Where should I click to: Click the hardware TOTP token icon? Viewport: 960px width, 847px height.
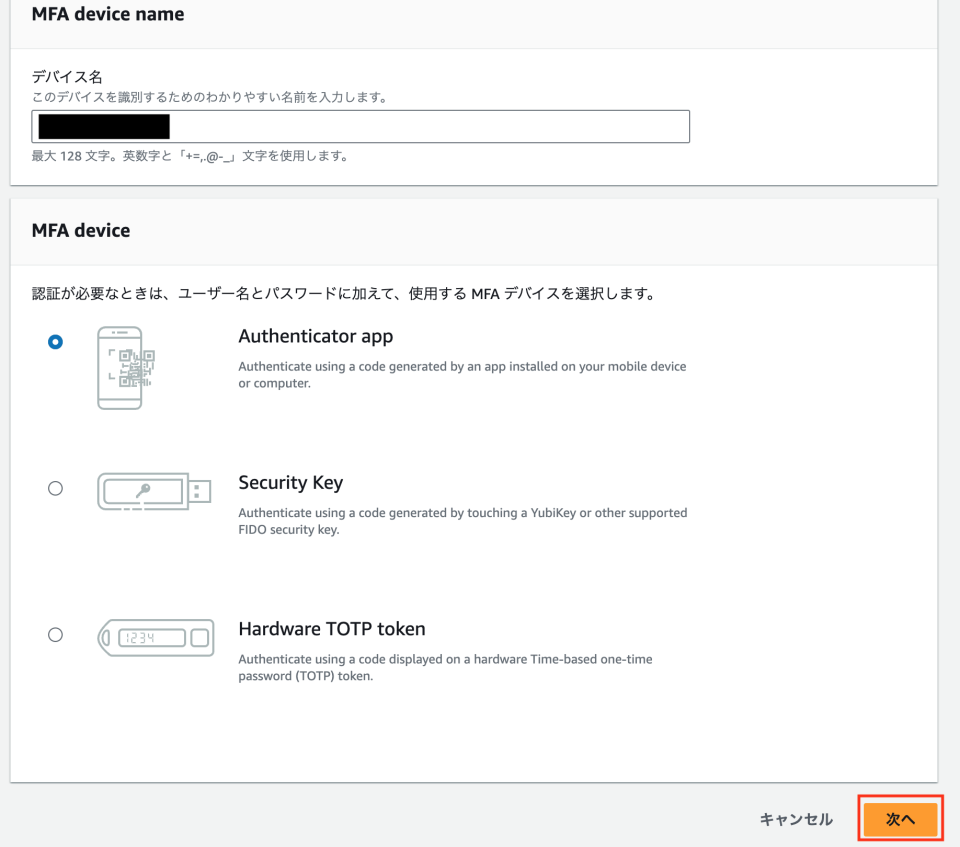155,636
